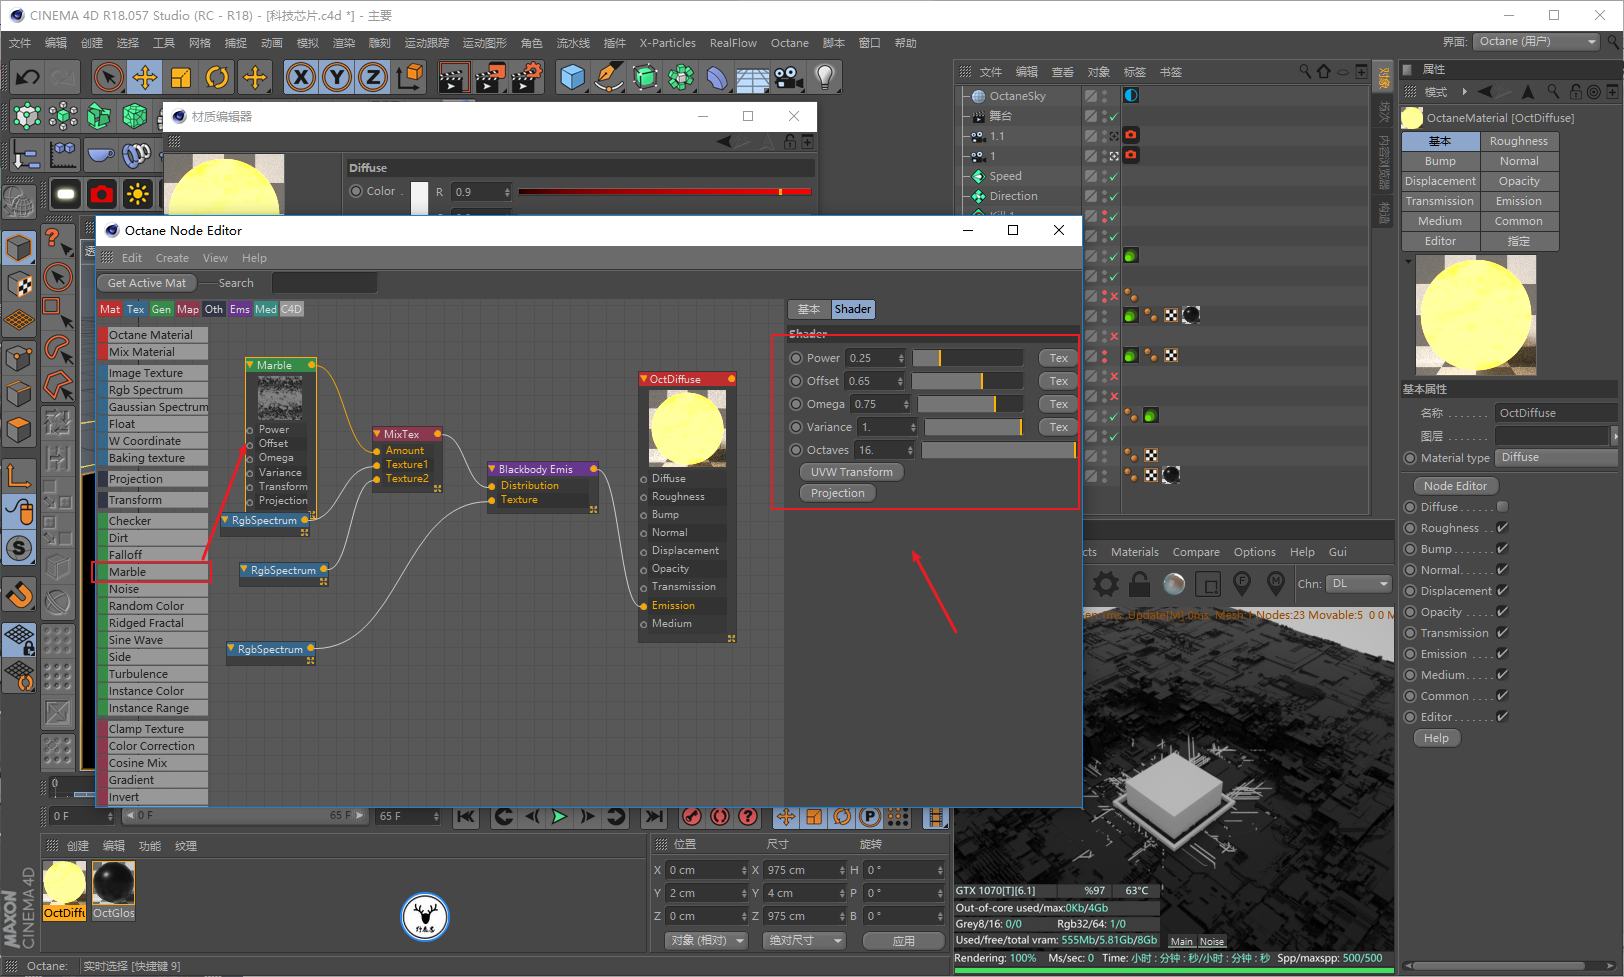
Task: Toggle the Transmission channel checkbox in Attributes
Action: (1502, 633)
